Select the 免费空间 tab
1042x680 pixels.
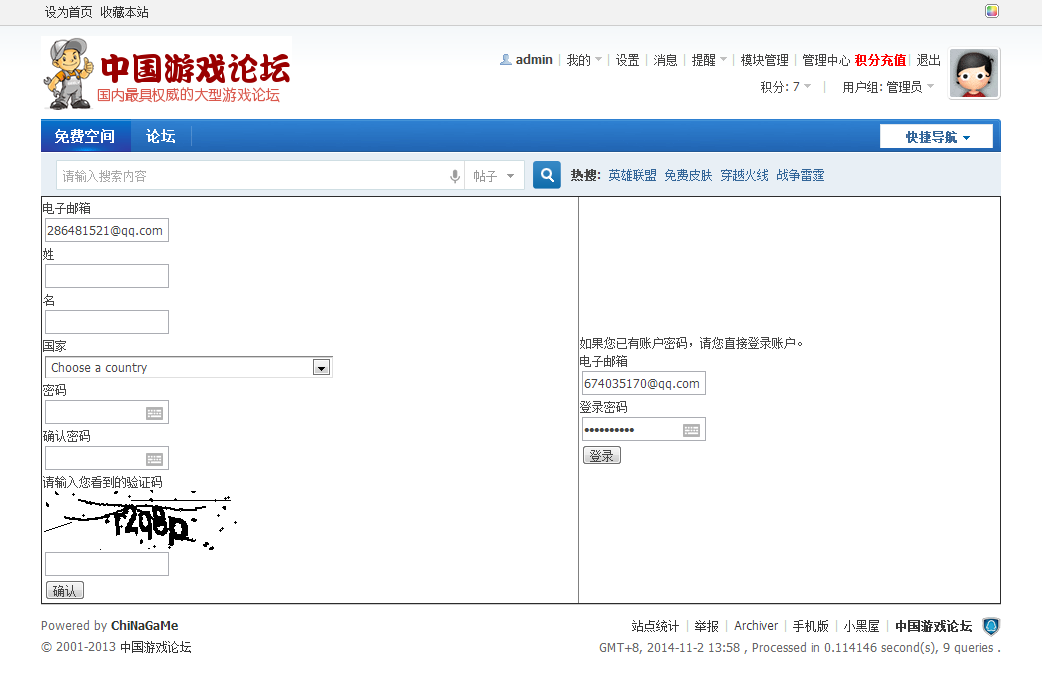coord(86,135)
